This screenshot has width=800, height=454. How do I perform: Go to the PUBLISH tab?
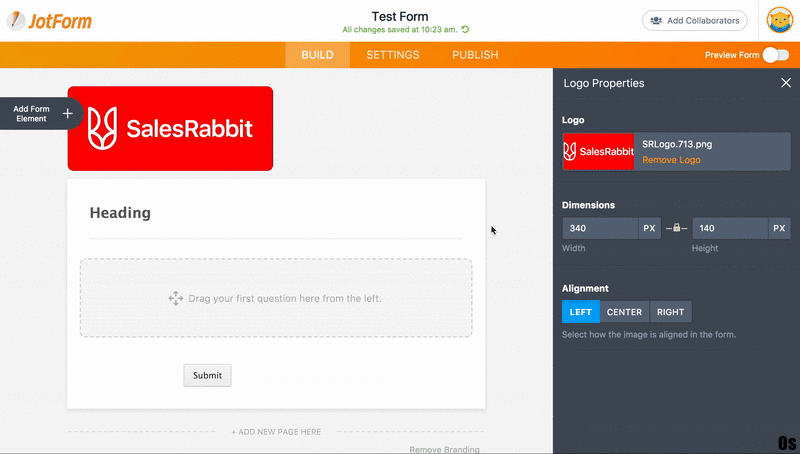(475, 55)
